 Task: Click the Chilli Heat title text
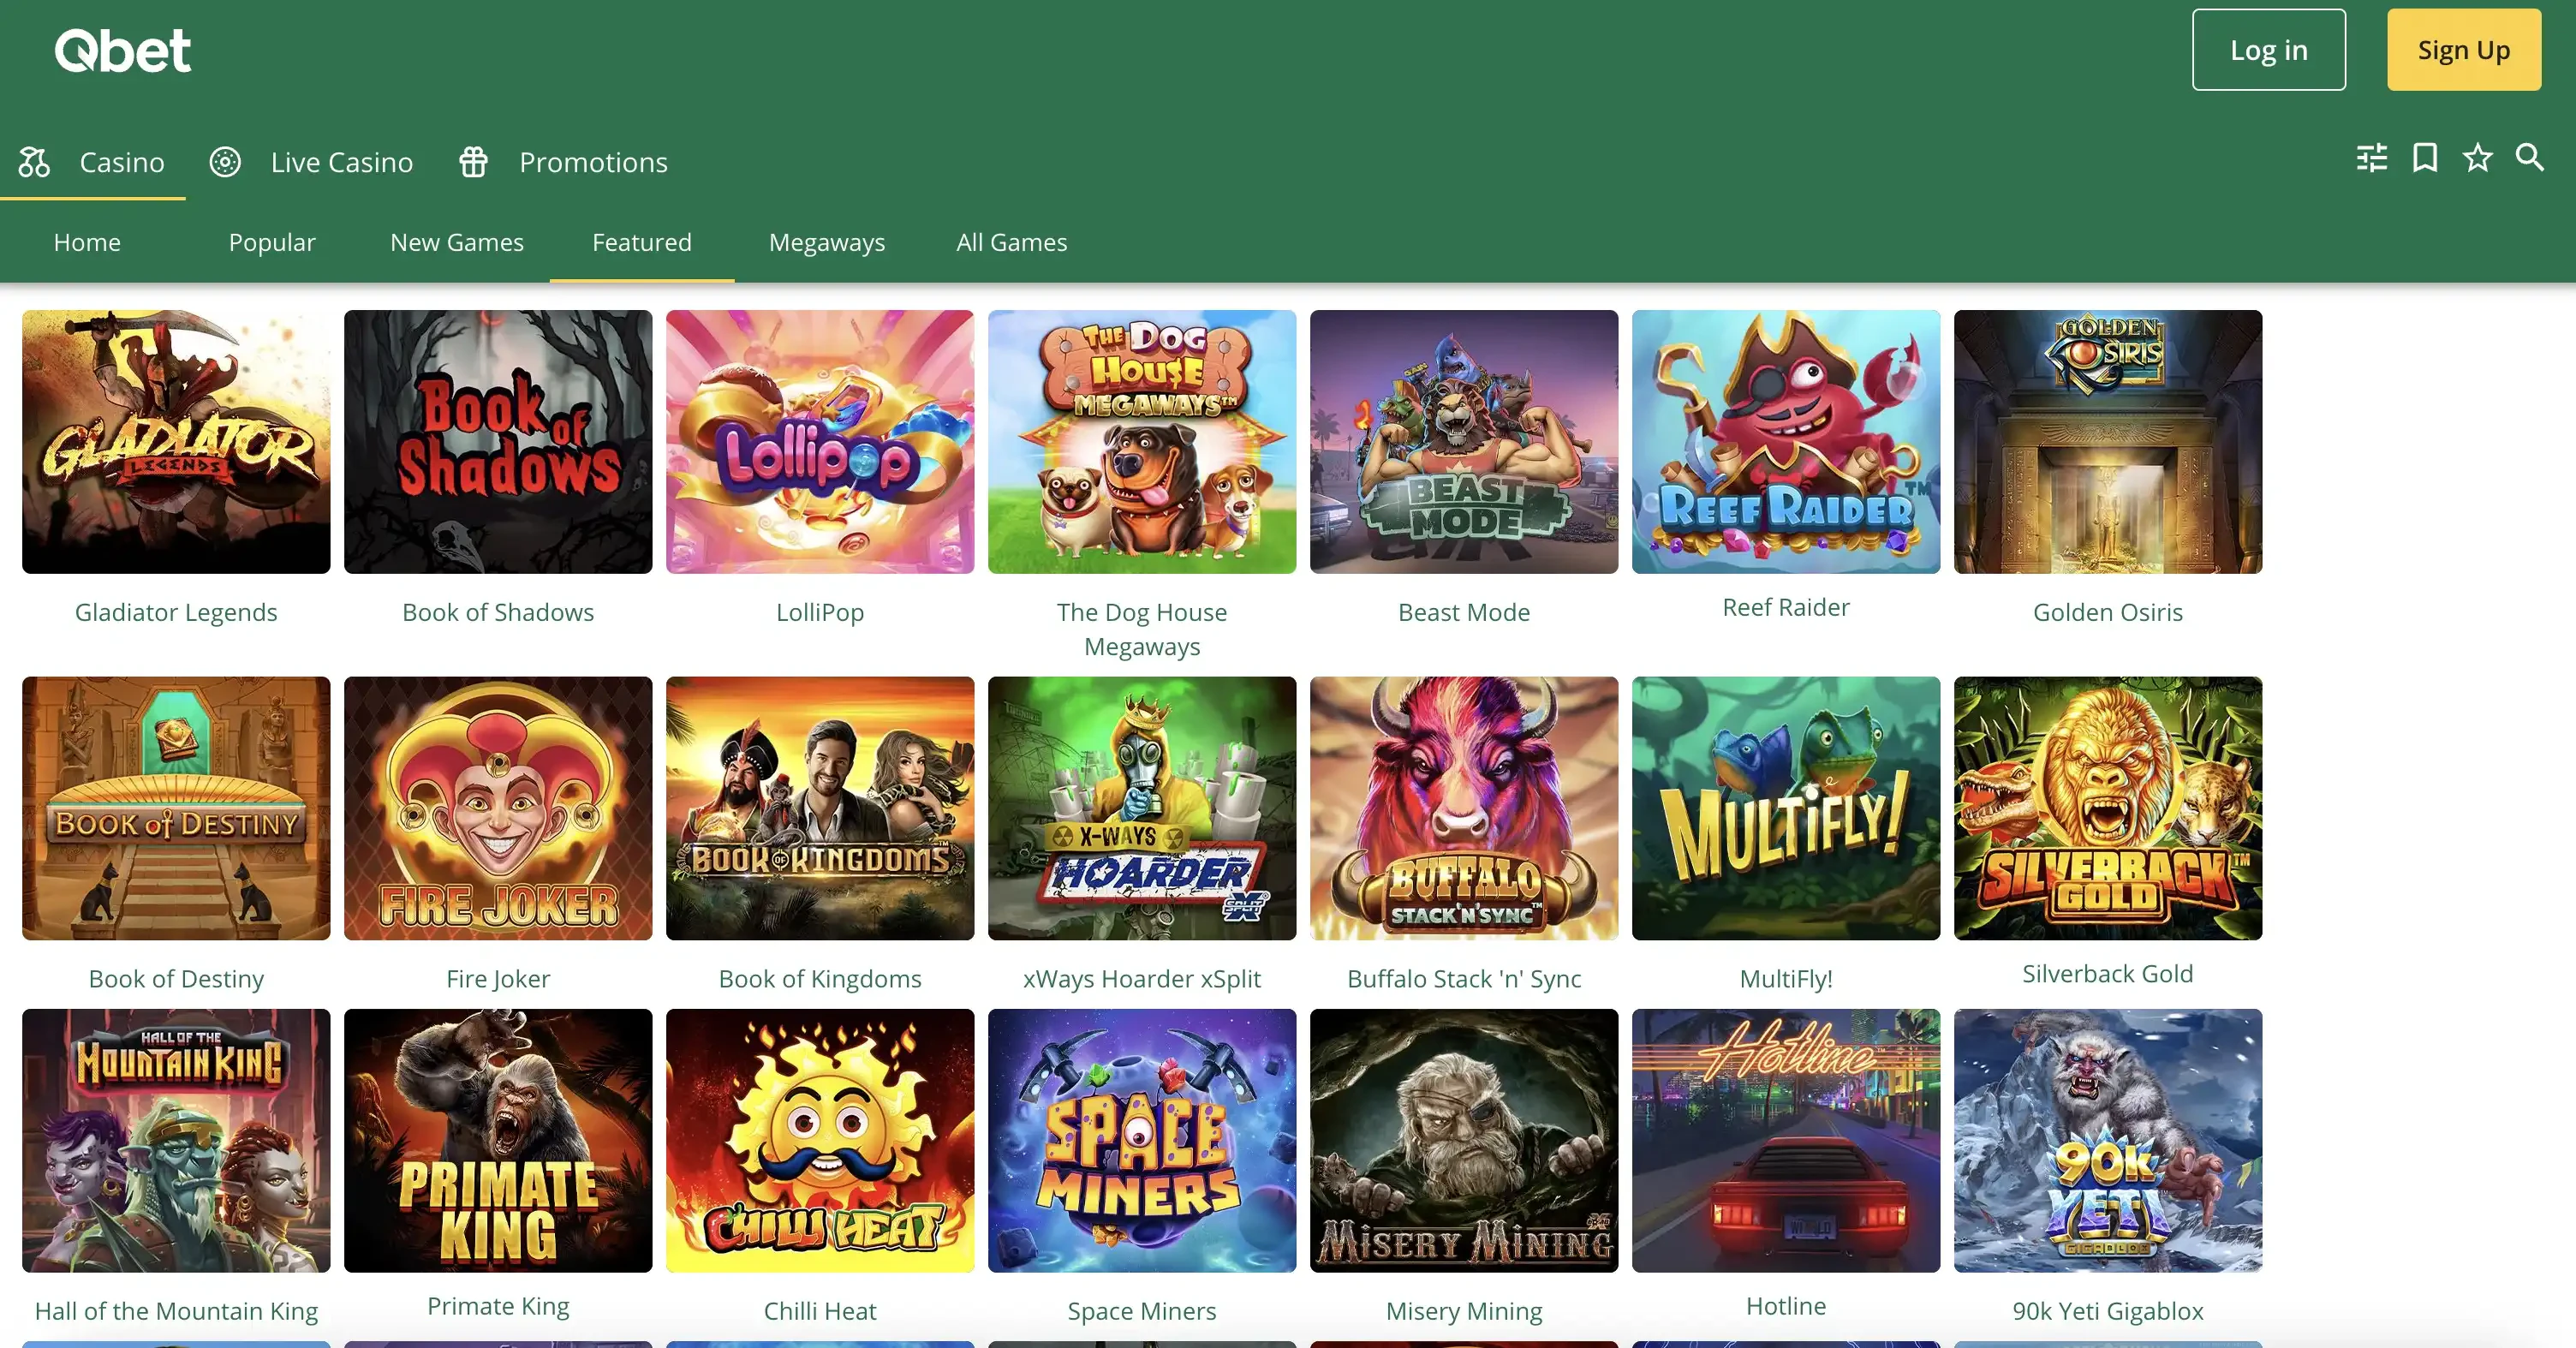tap(820, 1310)
